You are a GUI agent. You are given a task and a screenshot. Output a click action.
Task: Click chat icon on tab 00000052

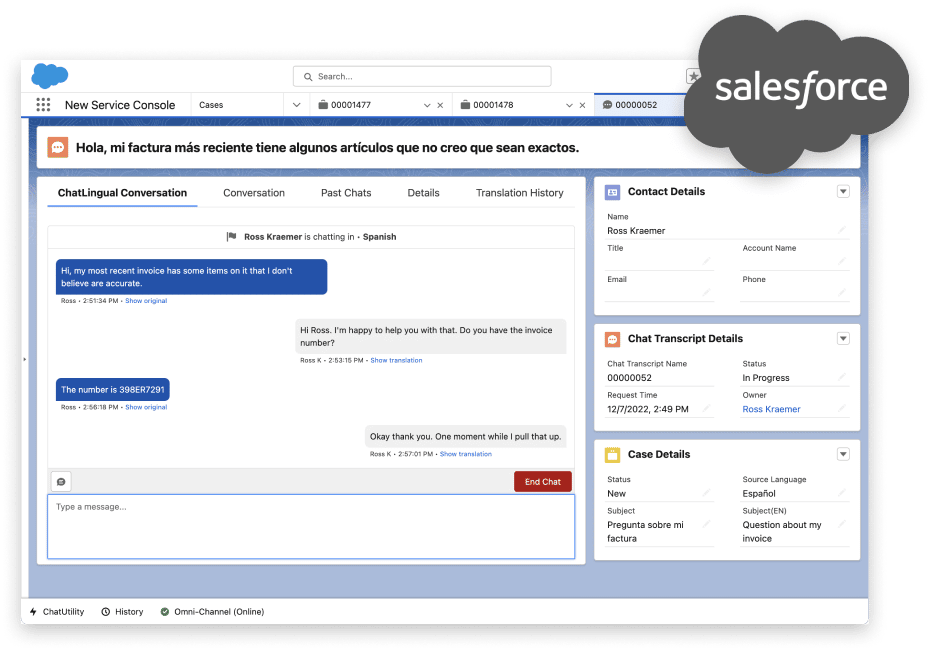click(x=607, y=105)
